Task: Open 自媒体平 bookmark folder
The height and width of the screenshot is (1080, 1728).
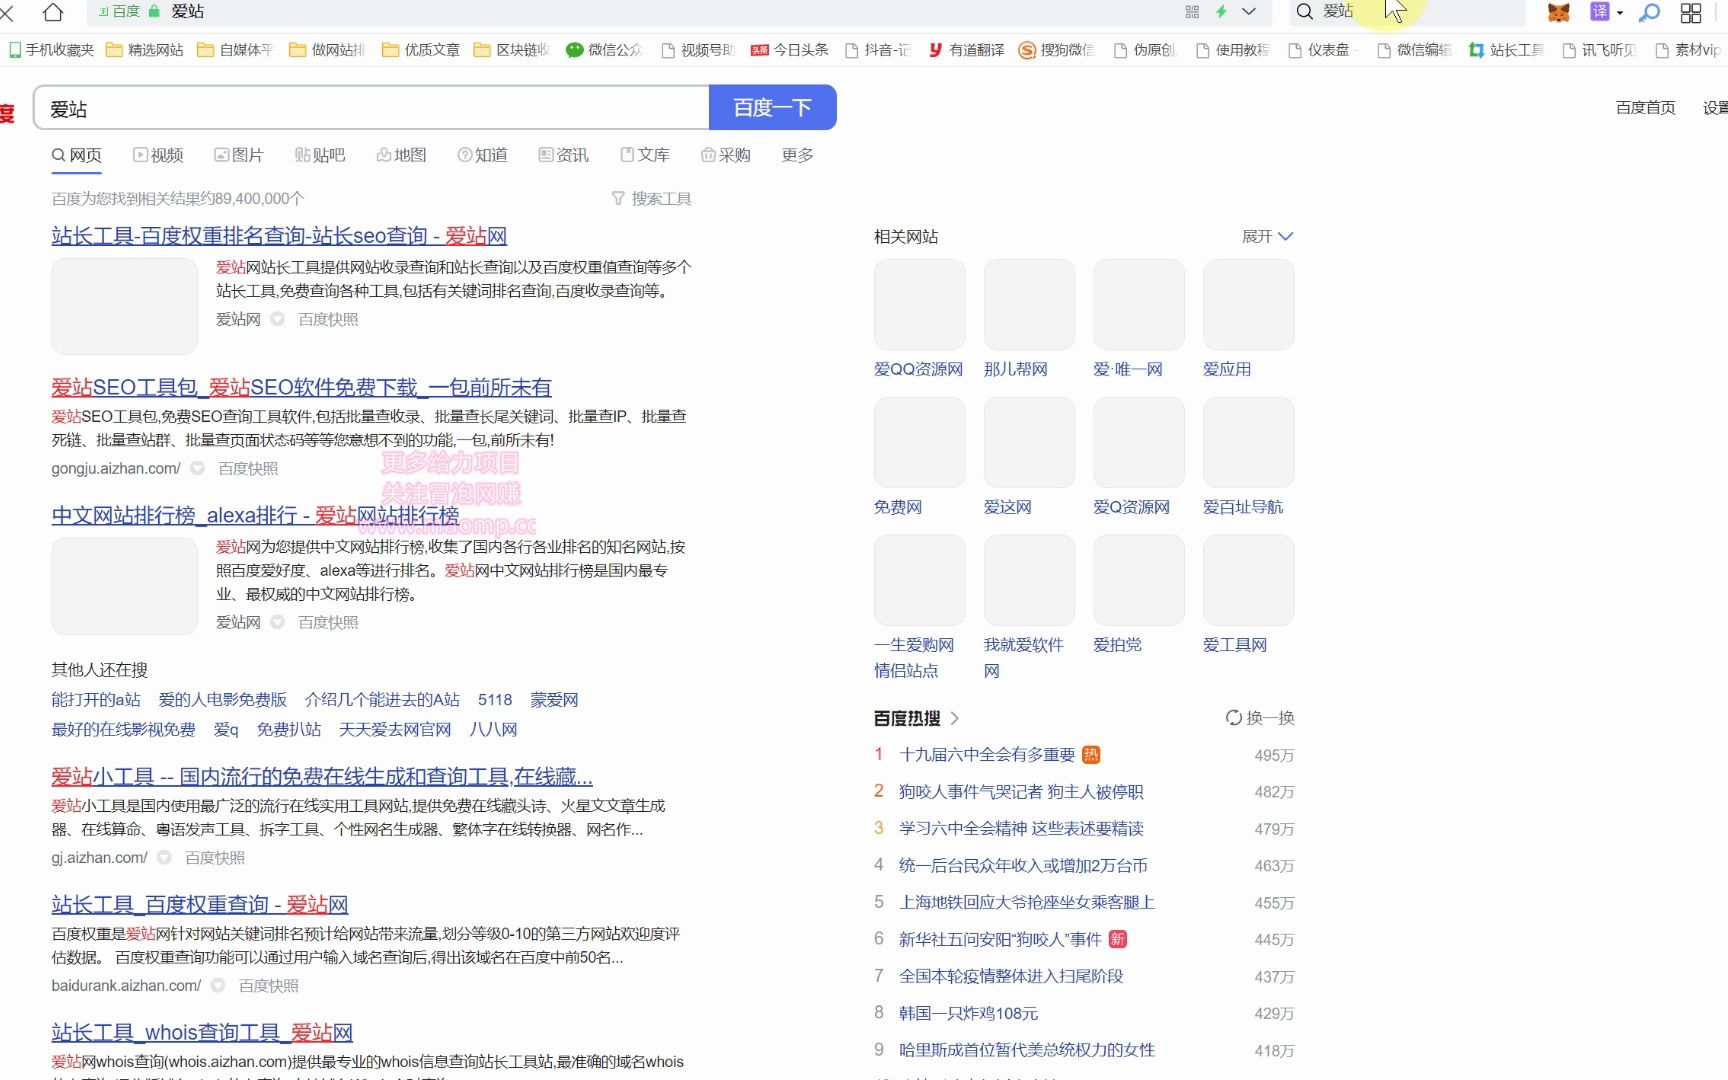Action: coord(236,50)
